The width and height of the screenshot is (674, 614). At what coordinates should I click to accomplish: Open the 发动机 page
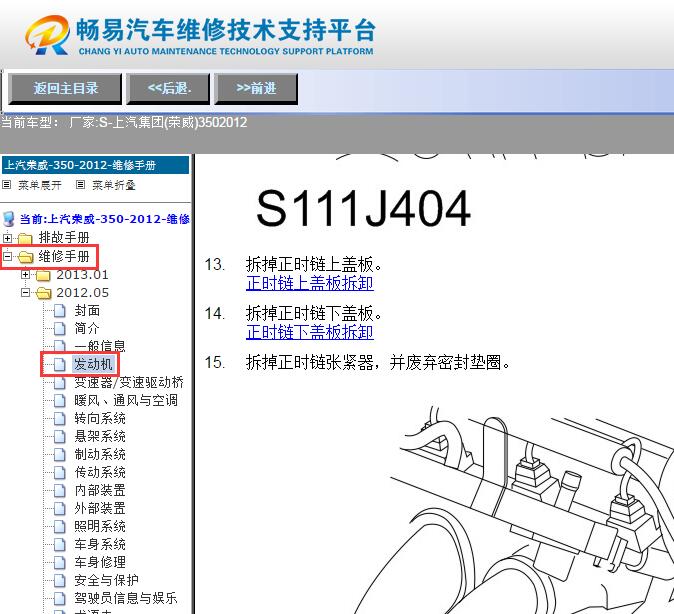(x=93, y=364)
